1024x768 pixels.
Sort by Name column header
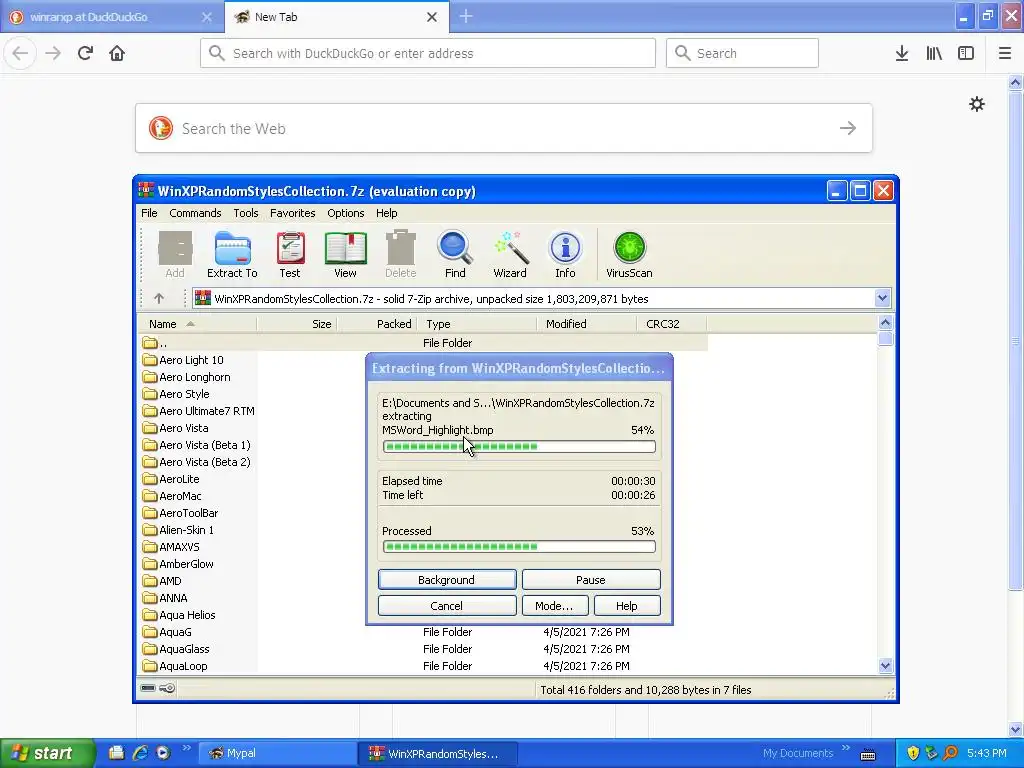[197, 324]
